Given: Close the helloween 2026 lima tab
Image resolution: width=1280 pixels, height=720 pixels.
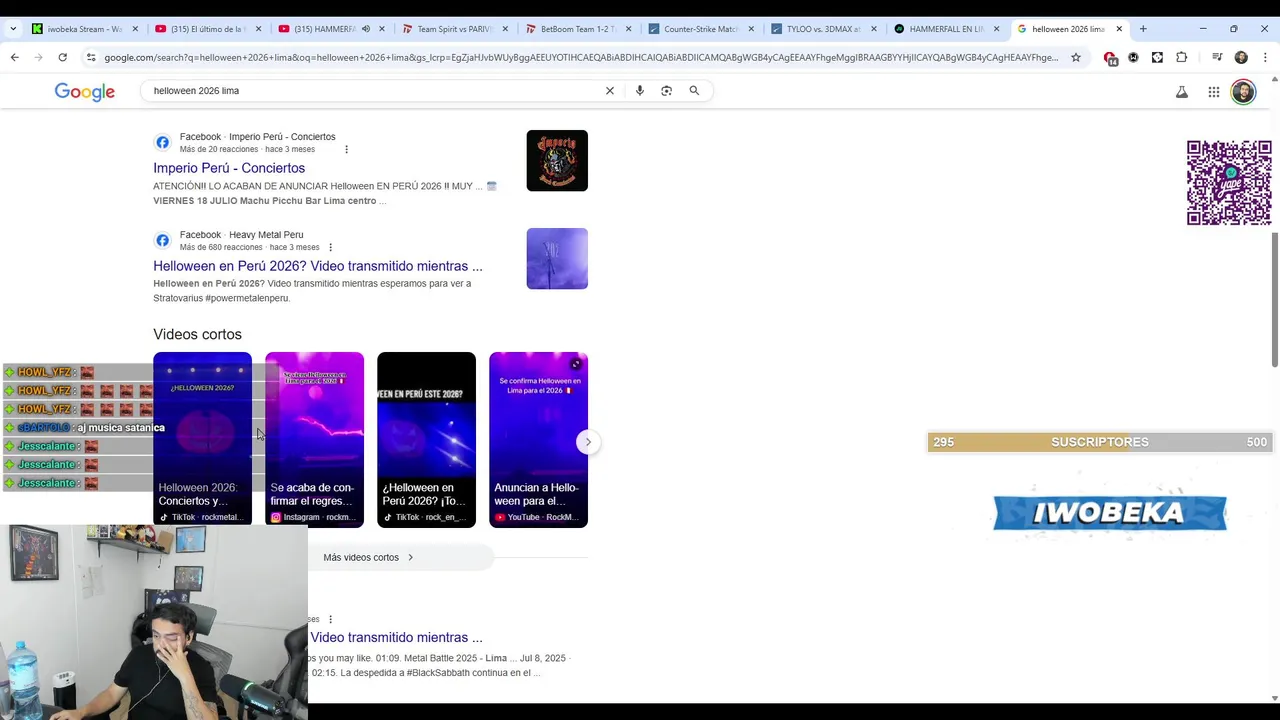Looking at the screenshot, I should coord(1119,29).
